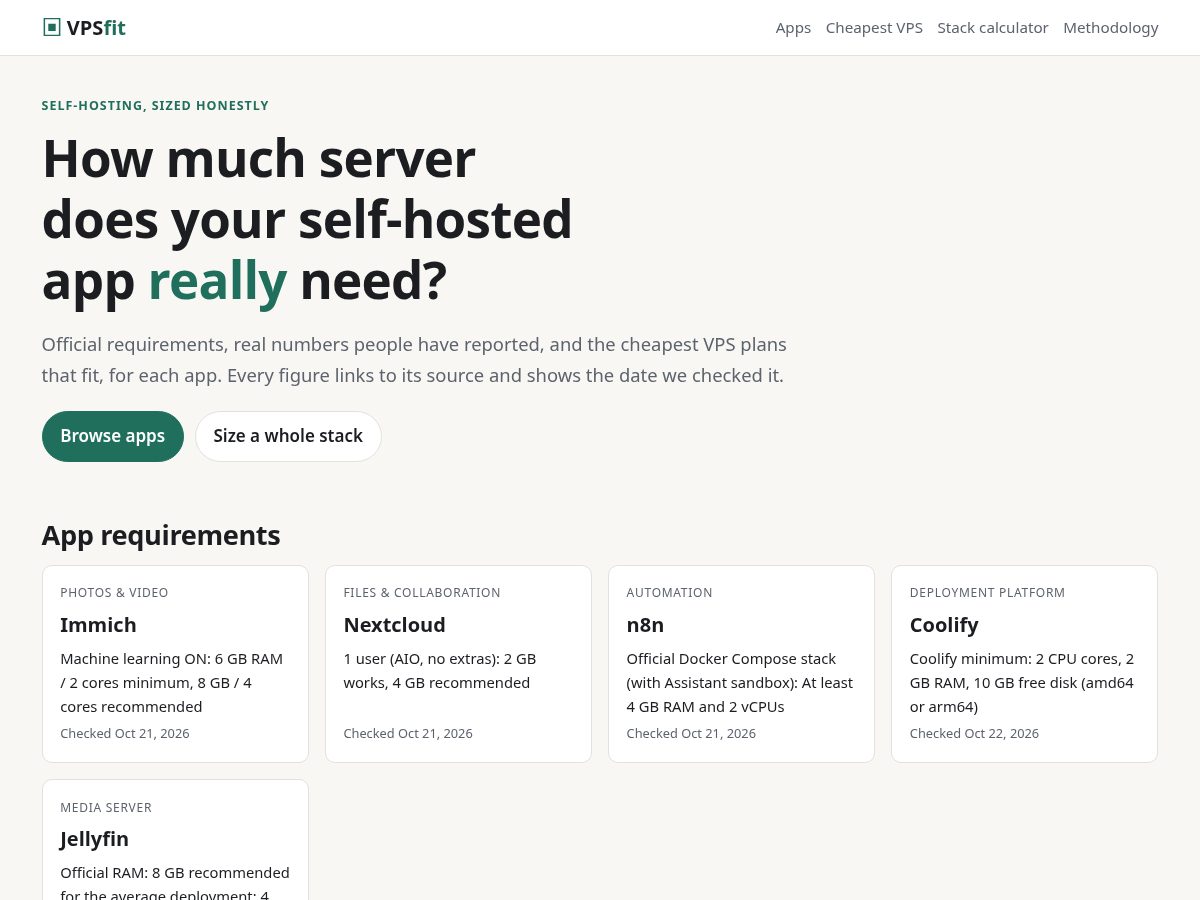Click the Official requirements intro paragraph
Screen dimensions: 1200x900
[x=414, y=360]
